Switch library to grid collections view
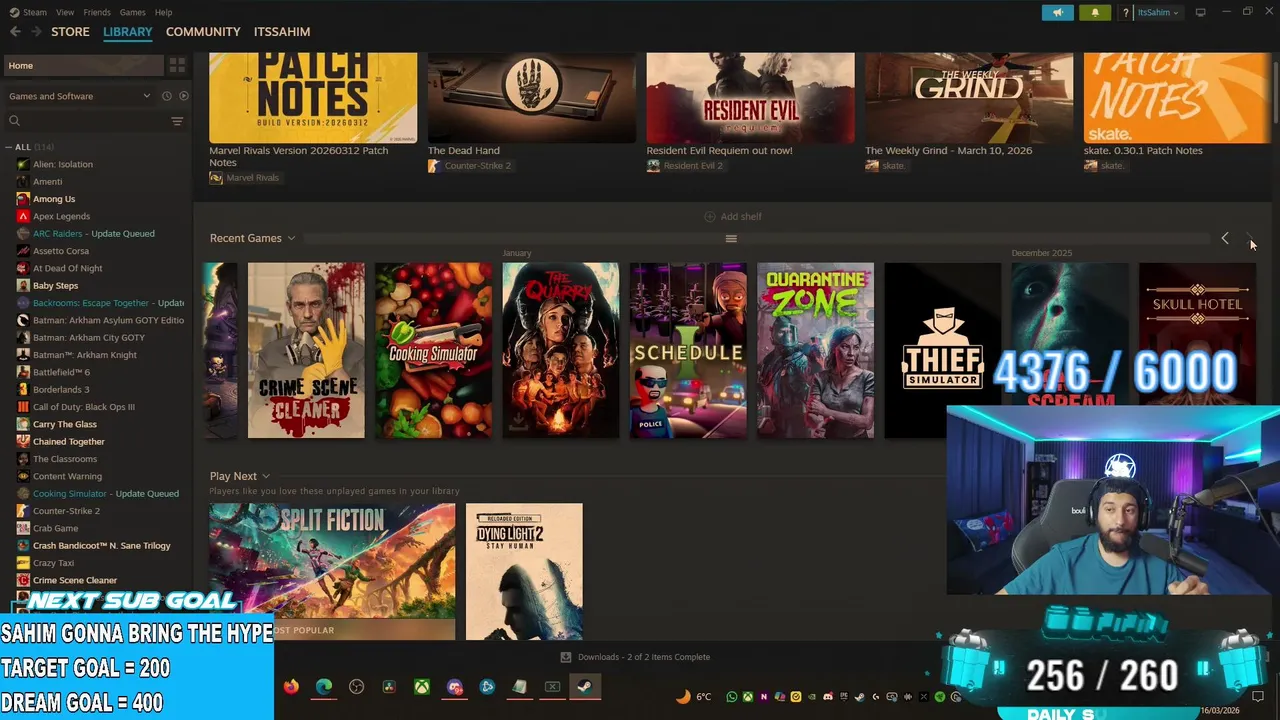Screen dimensions: 1280x720 177,65
